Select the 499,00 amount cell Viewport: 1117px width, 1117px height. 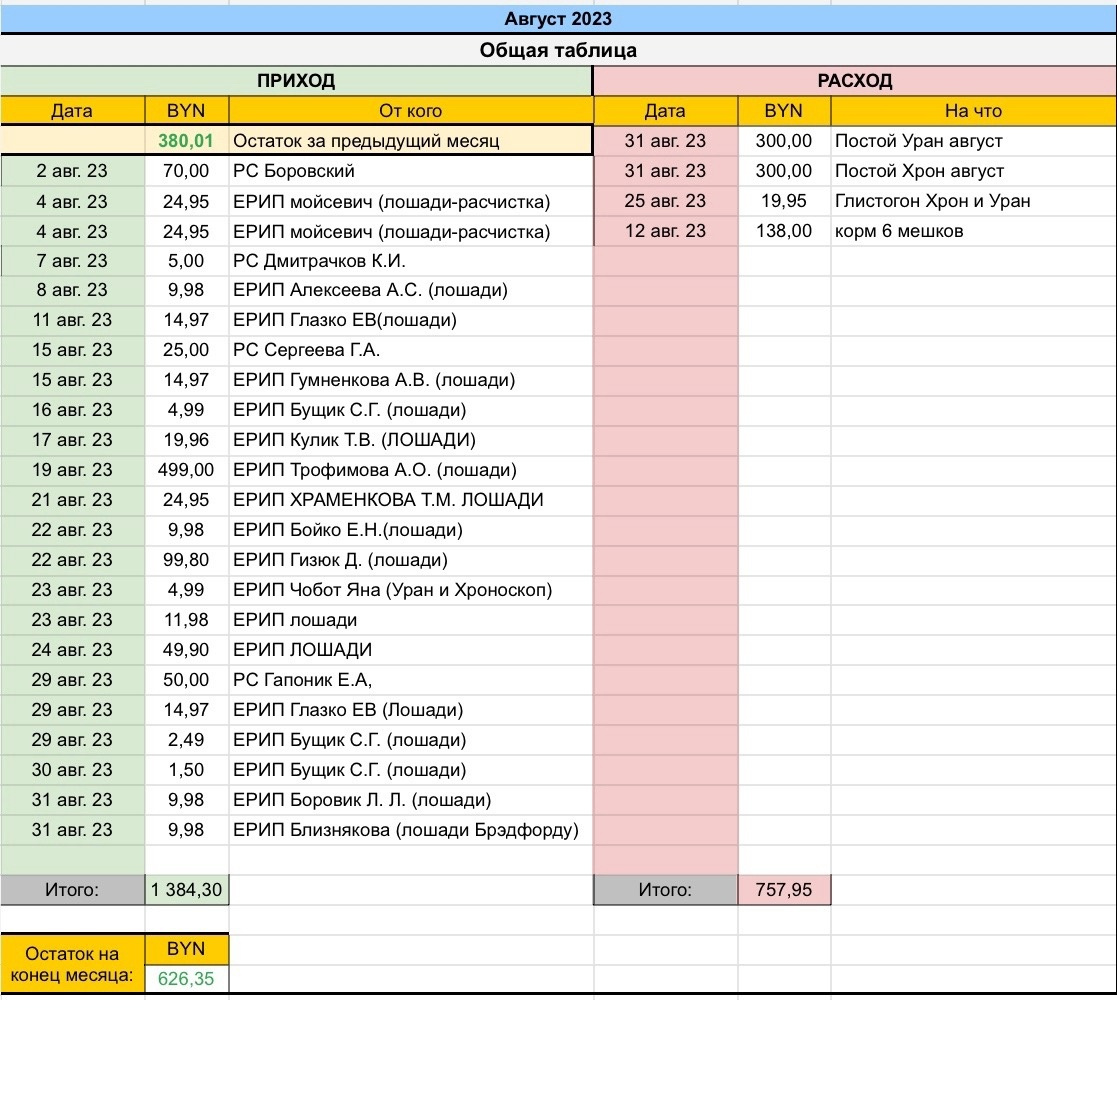[x=186, y=470]
